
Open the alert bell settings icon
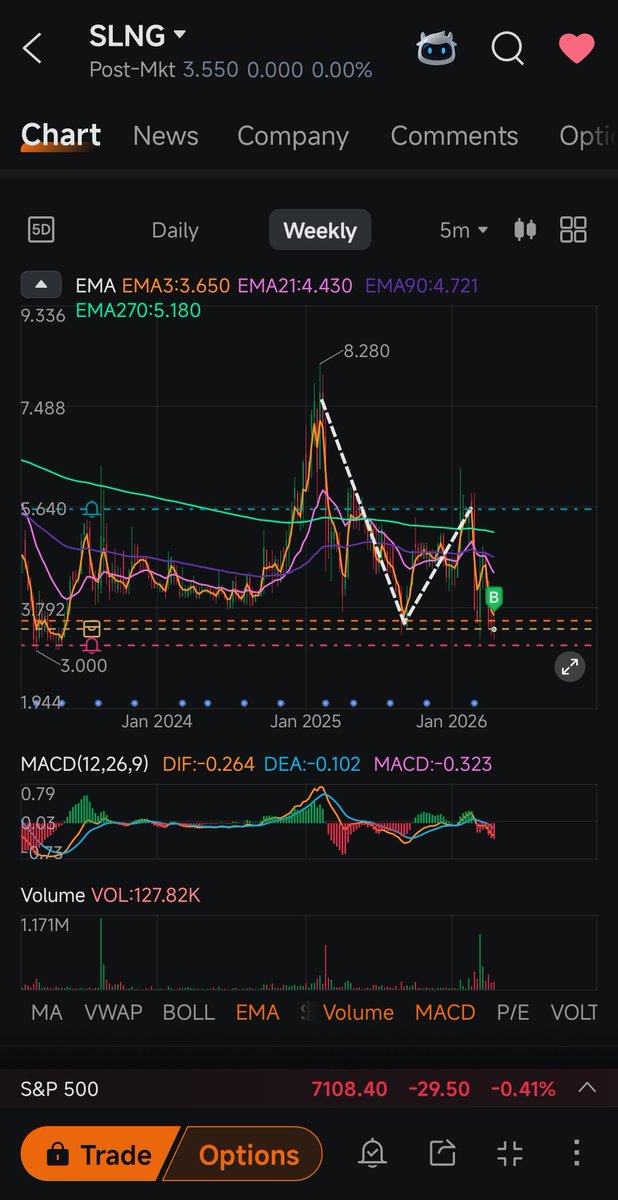tap(372, 1154)
